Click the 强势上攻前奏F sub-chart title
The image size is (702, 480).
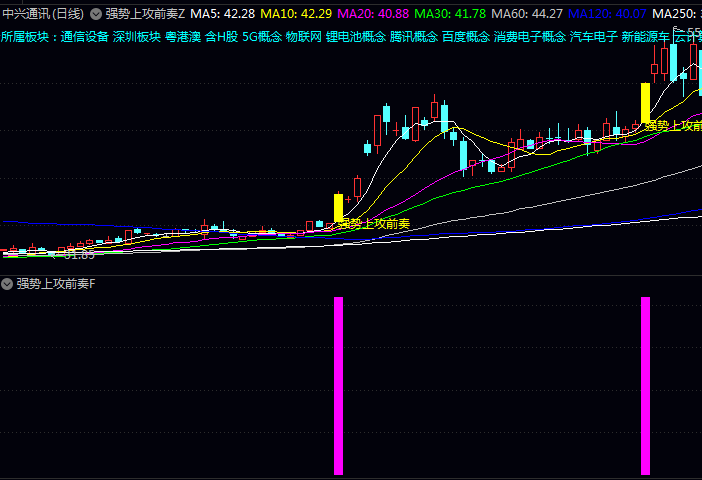tap(56, 284)
